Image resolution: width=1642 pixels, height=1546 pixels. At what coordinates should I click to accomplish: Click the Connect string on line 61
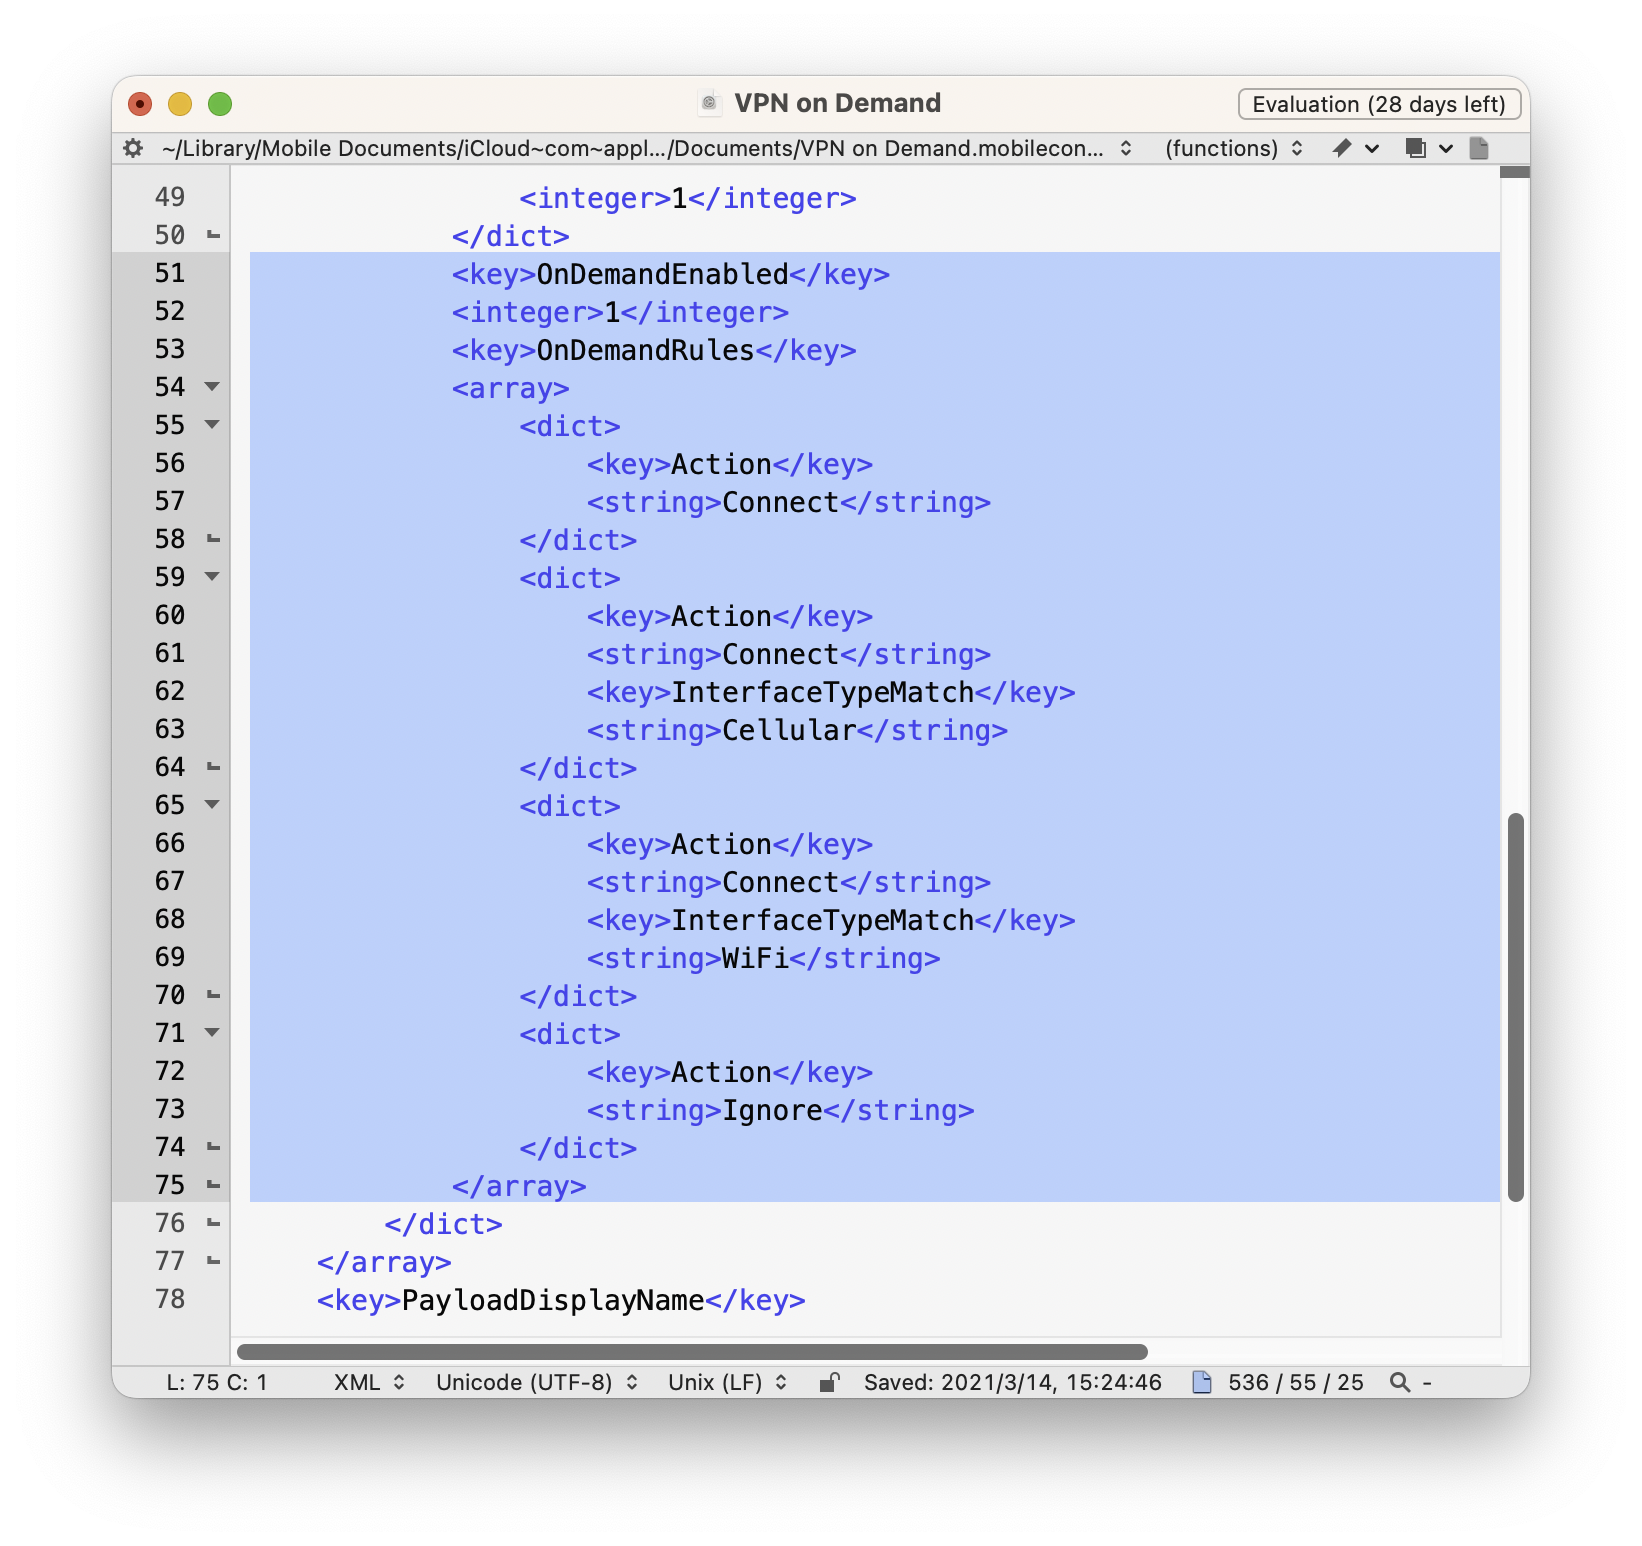click(x=780, y=654)
